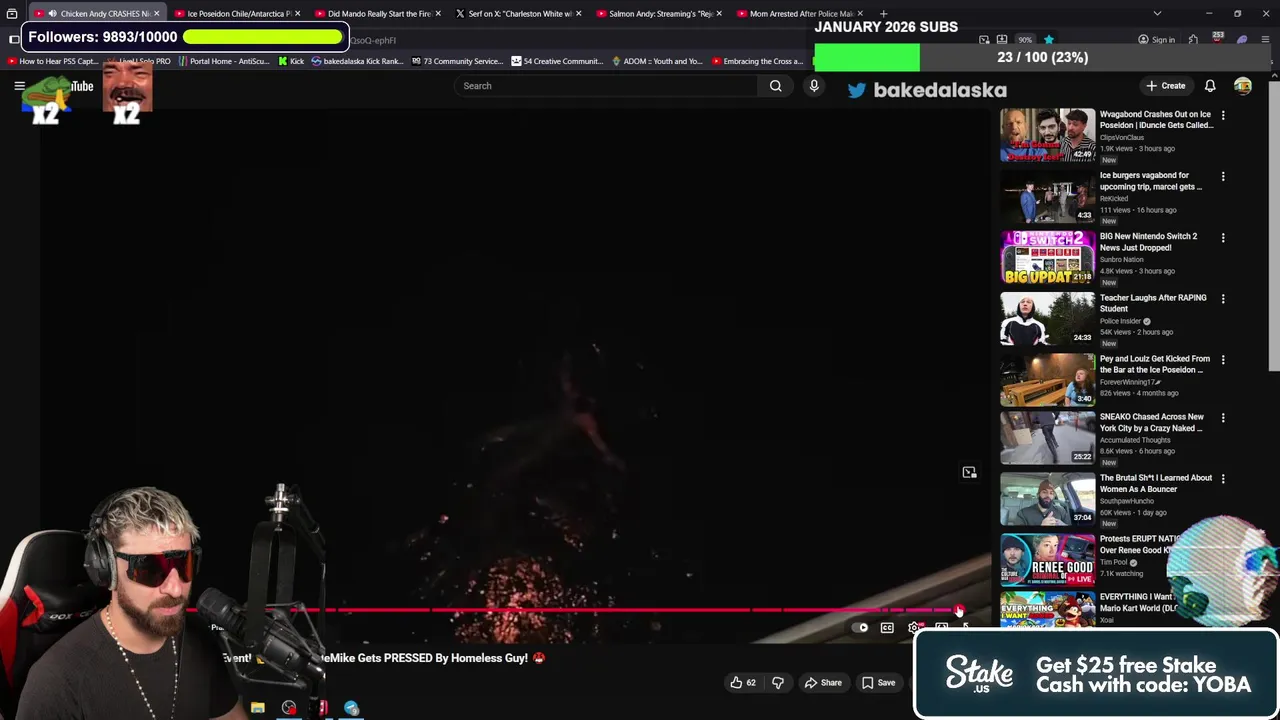
Task: Open the How to Hear PS5 Capt bookmark
Action: (53, 61)
